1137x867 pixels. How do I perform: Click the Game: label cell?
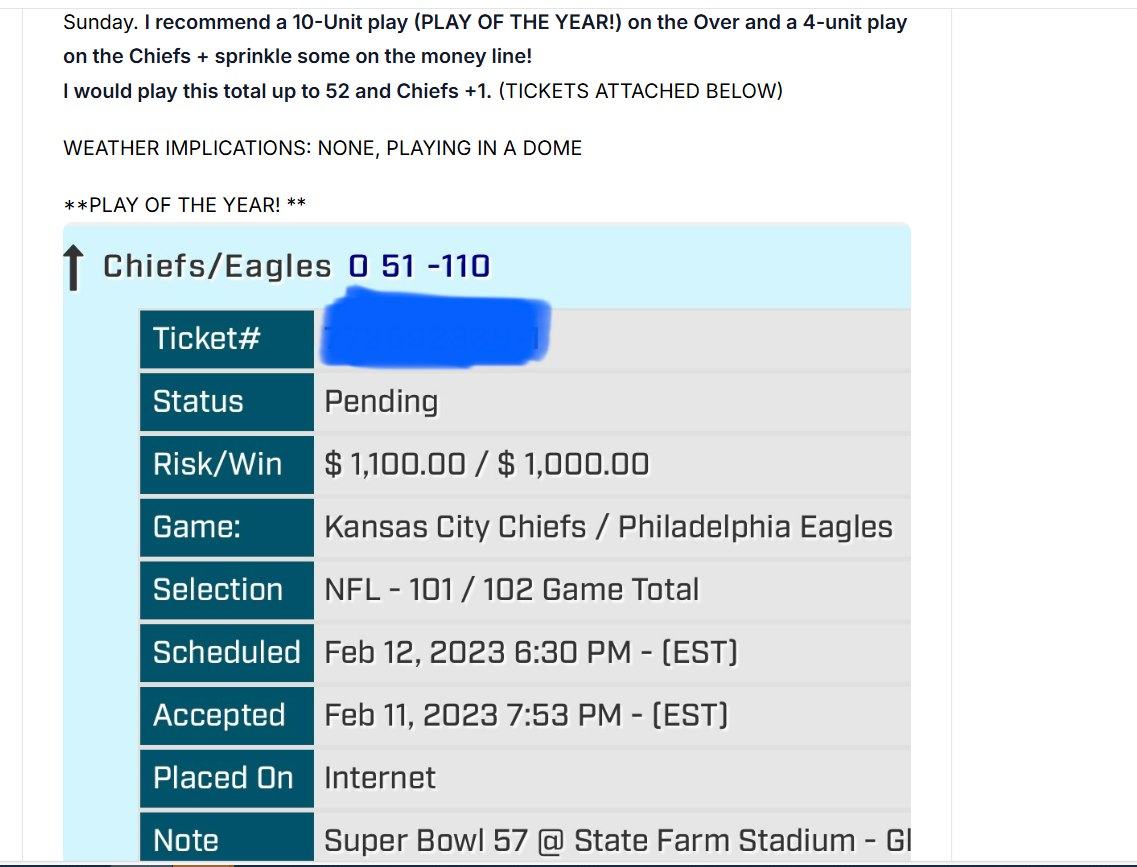point(227,527)
